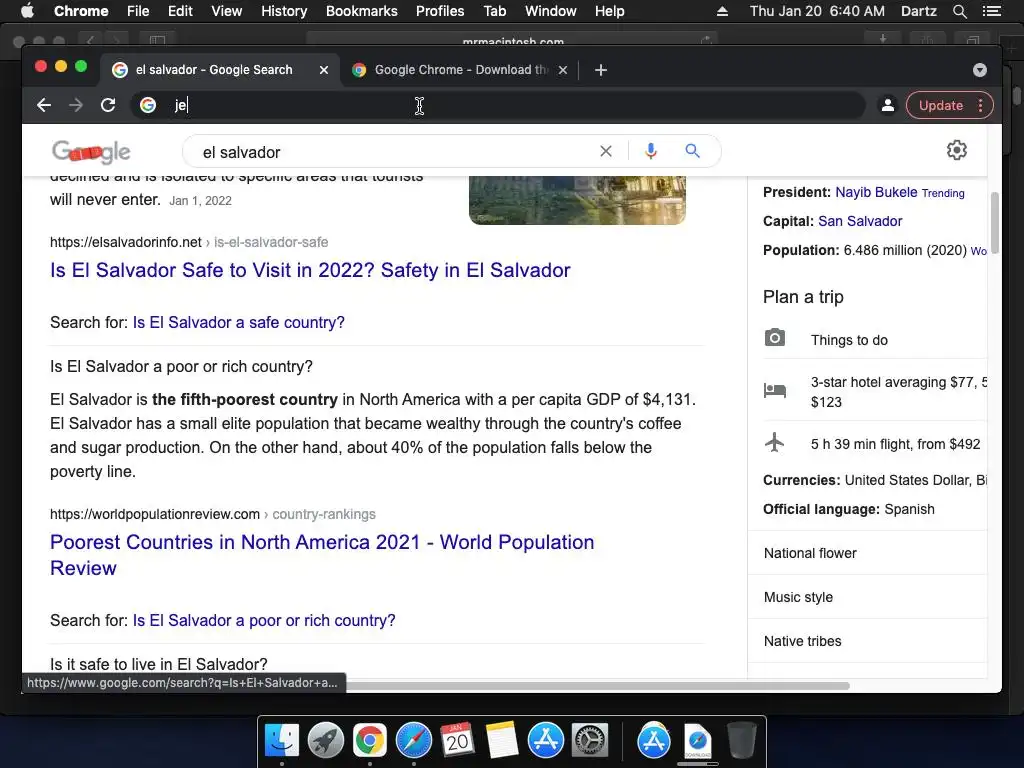Viewport: 1024px width, 768px height.
Task: Open Notes from the dock
Action: click(502, 740)
